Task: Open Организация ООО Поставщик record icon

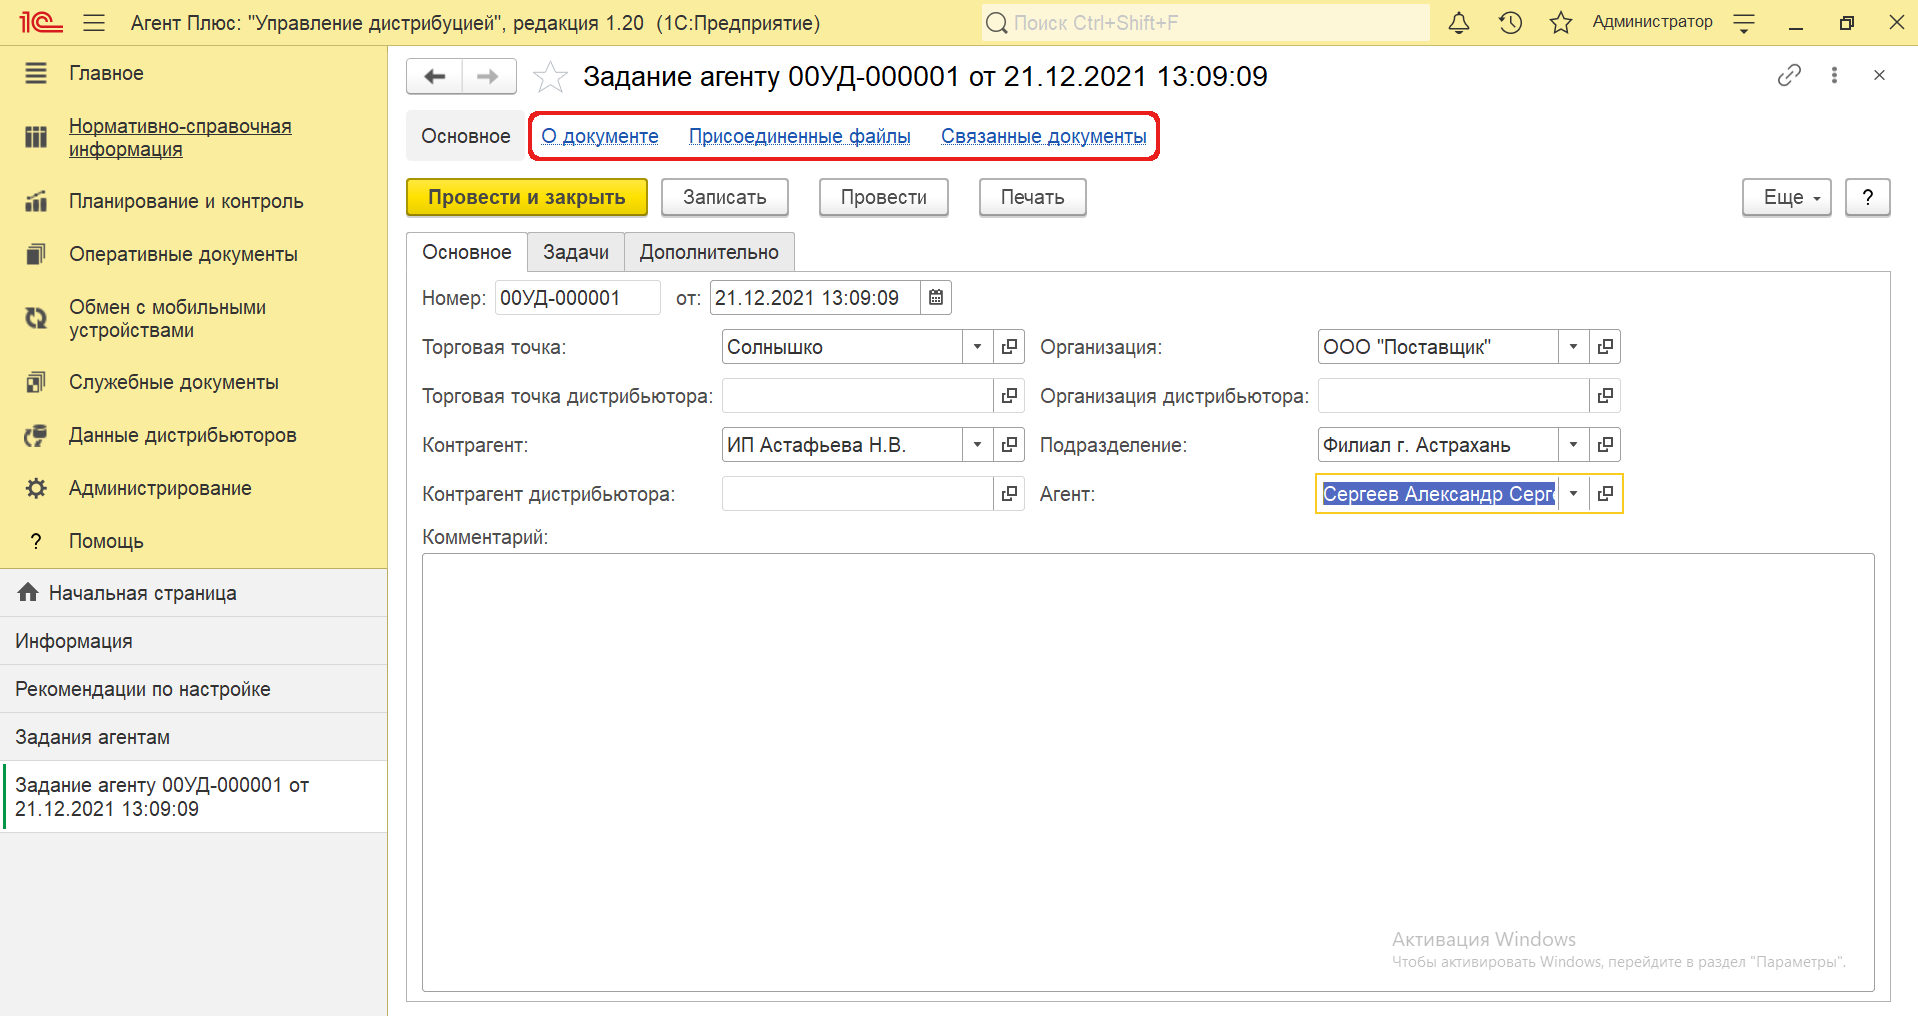Action: point(1605,346)
